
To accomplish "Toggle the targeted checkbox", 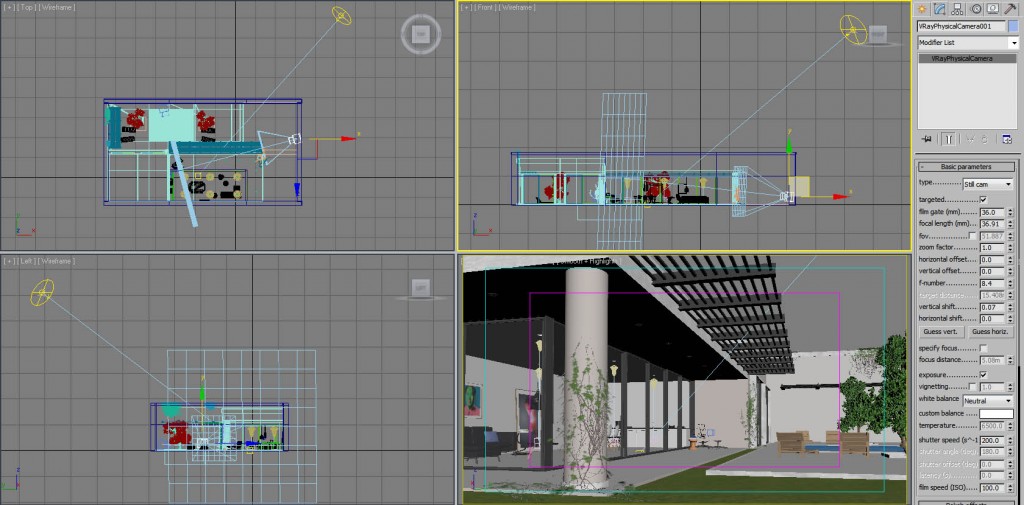I will [984, 199].
